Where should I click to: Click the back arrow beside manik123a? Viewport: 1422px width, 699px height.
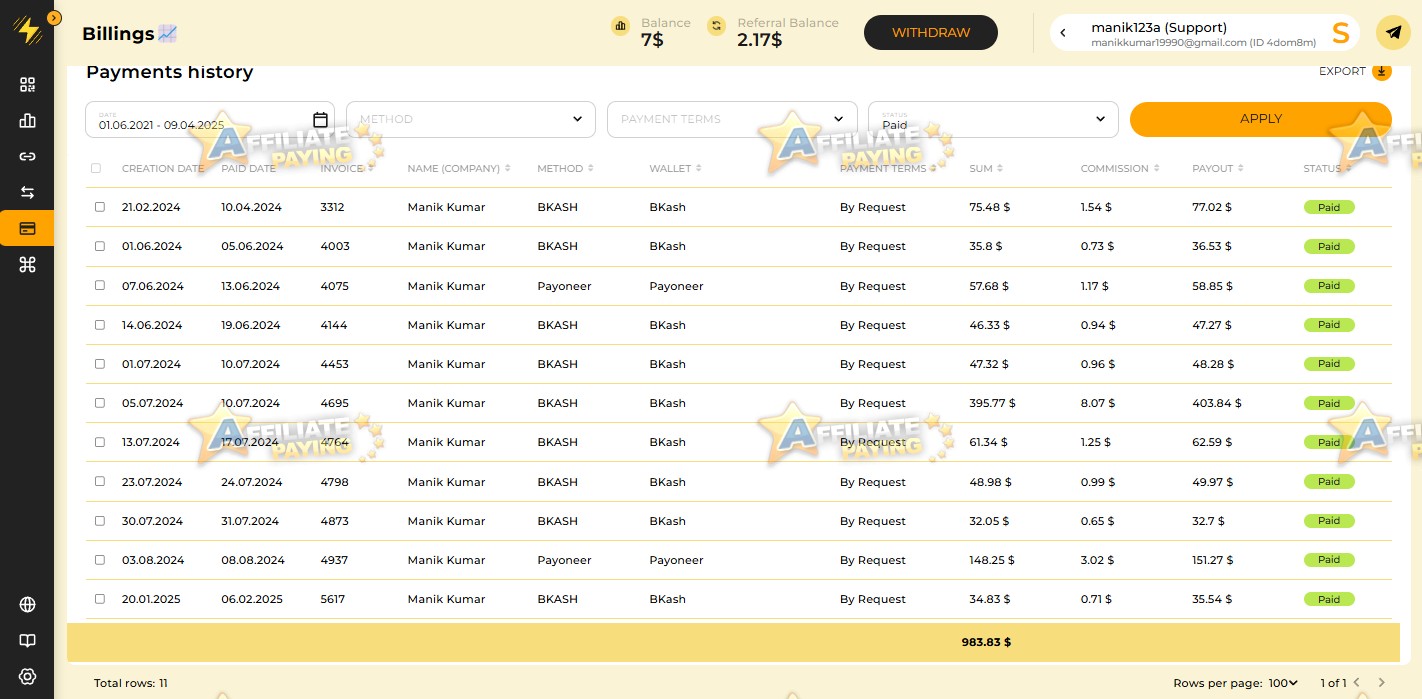[x=1063, y=33]
